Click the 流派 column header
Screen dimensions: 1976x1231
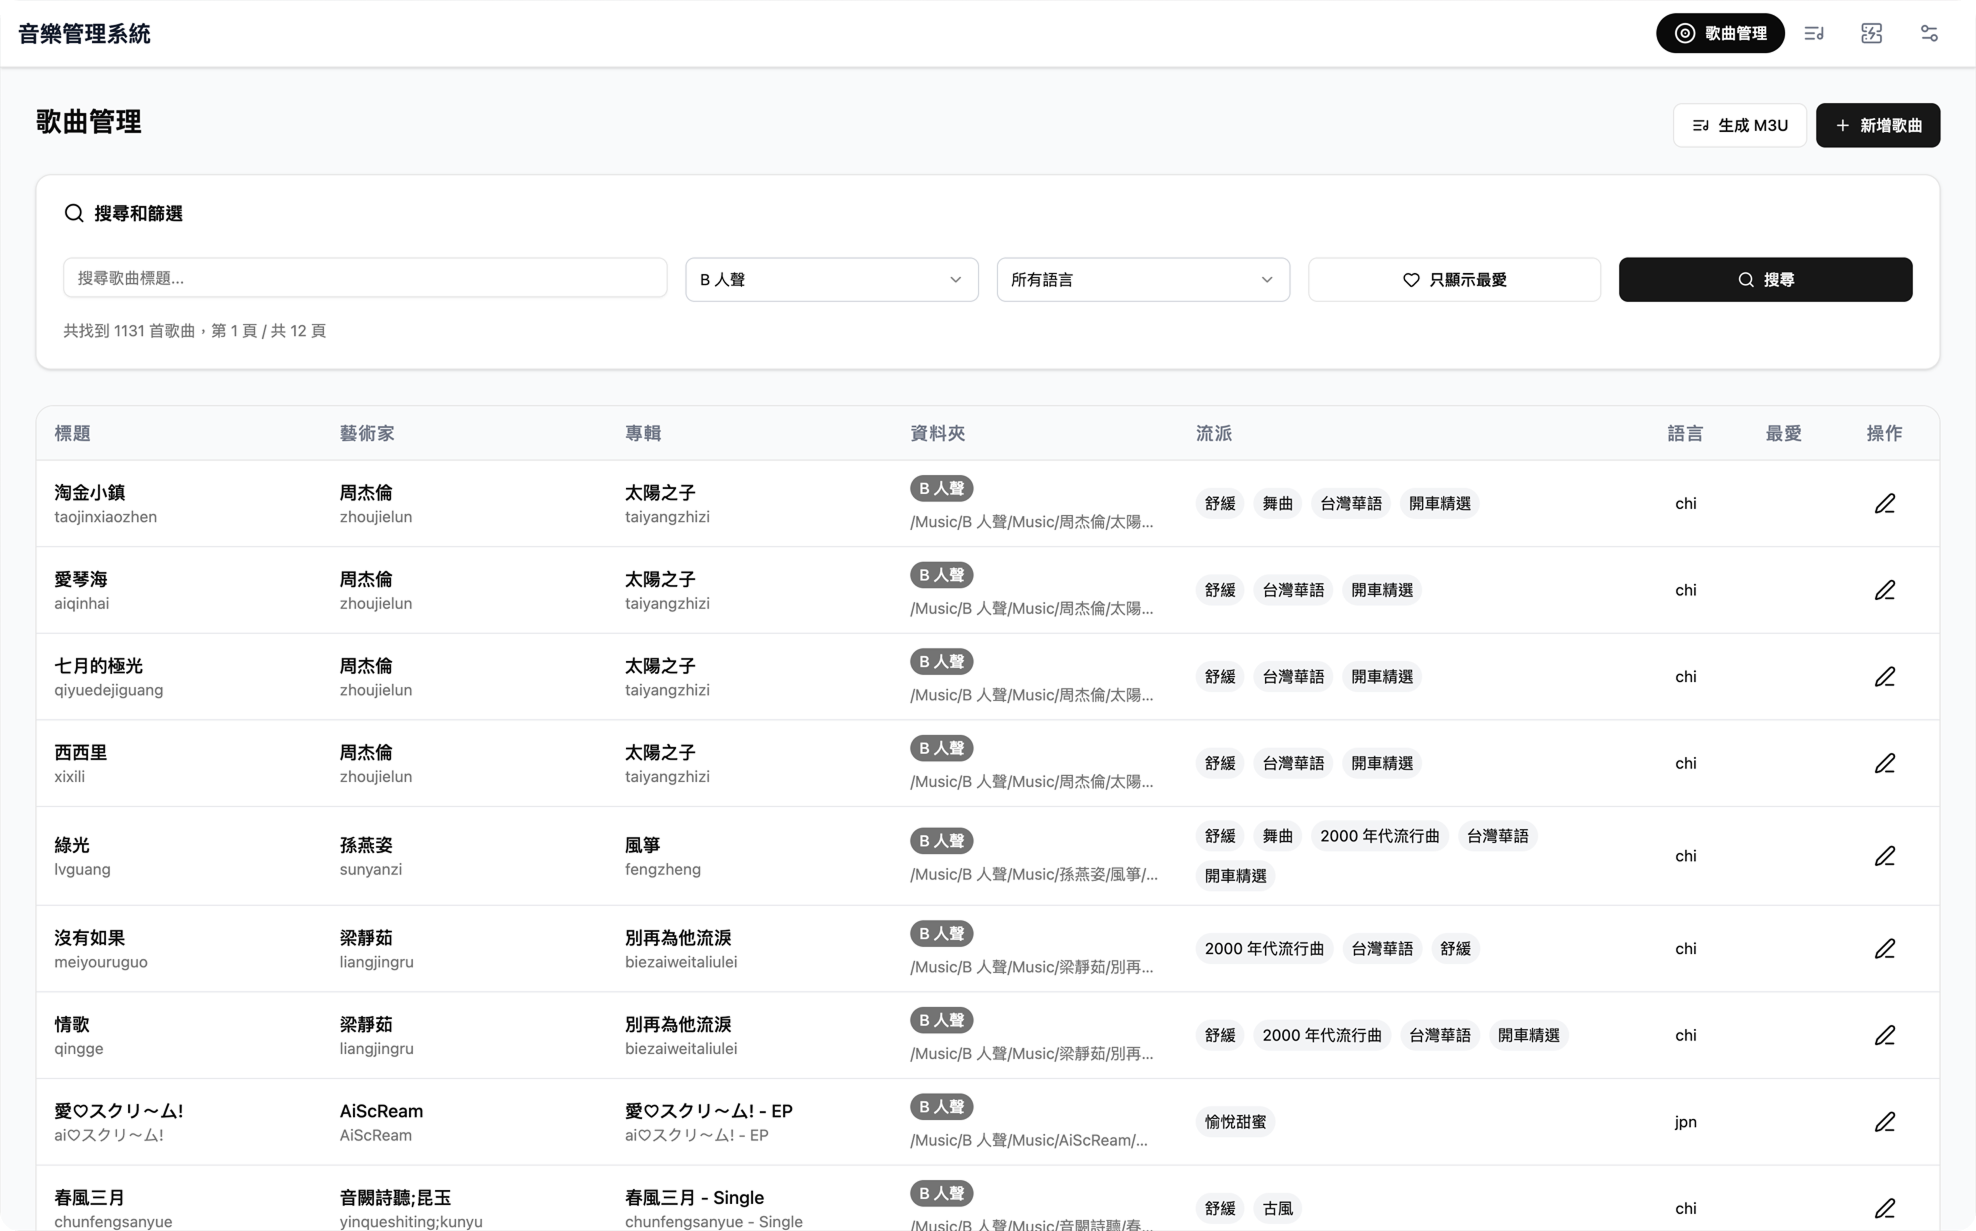(1214, 433)
